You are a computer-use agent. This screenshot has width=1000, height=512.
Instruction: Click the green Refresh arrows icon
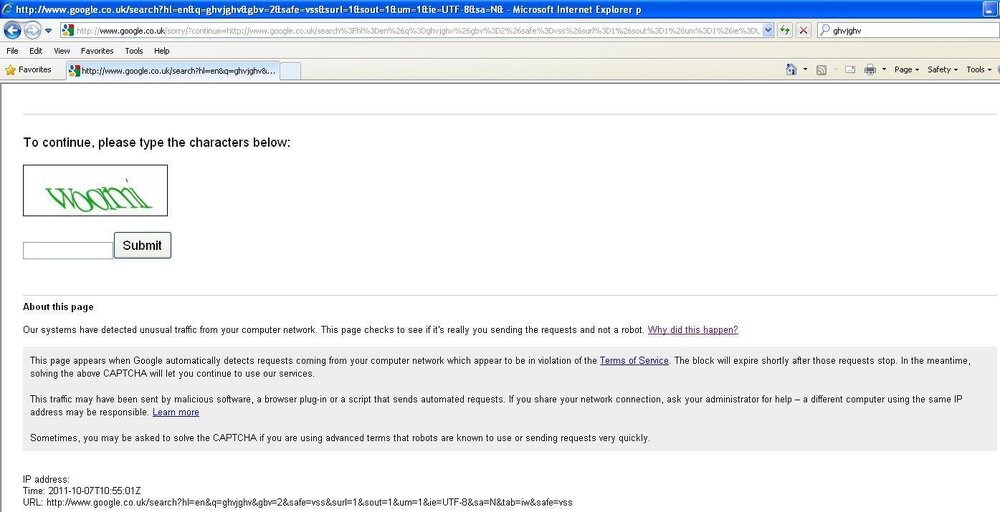click(784, 30)
